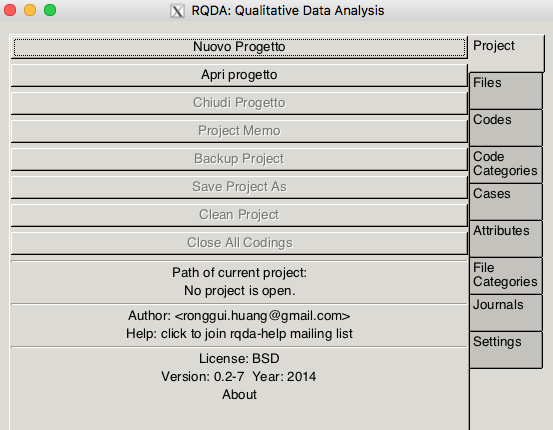
Task: Minimize the window with yellow button
Action: coord(30,10)
